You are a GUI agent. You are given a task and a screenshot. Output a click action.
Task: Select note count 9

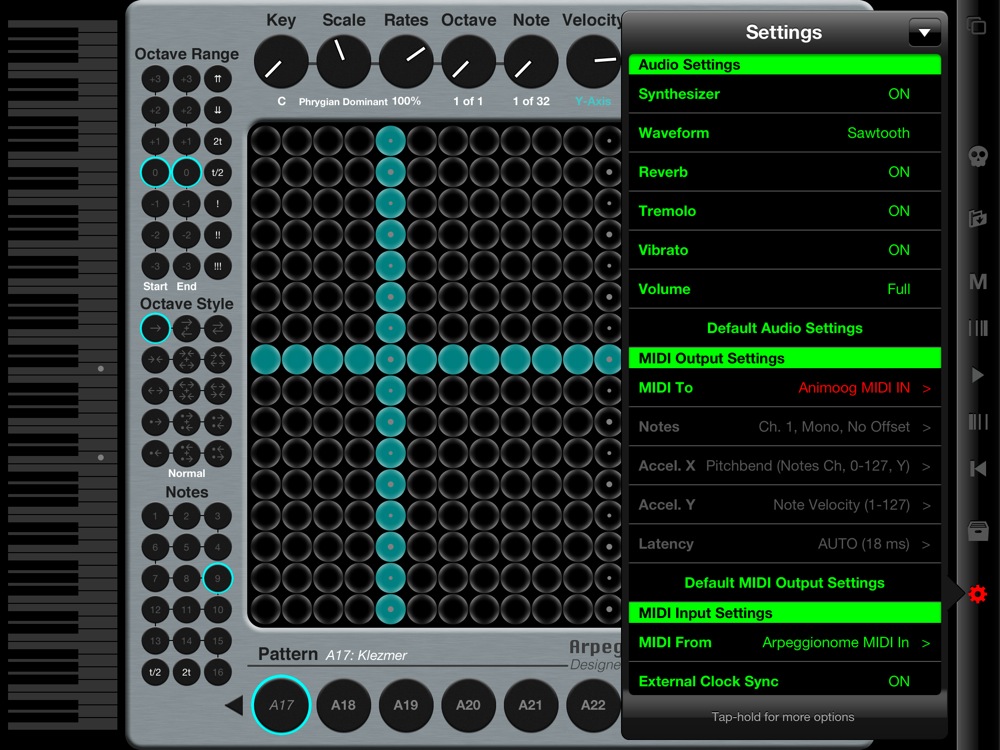point(217,578)
